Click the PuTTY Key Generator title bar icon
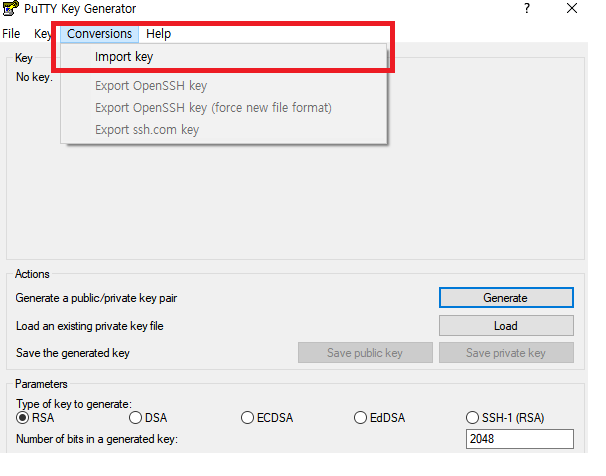Screen dimensions: 606x476 10,8
